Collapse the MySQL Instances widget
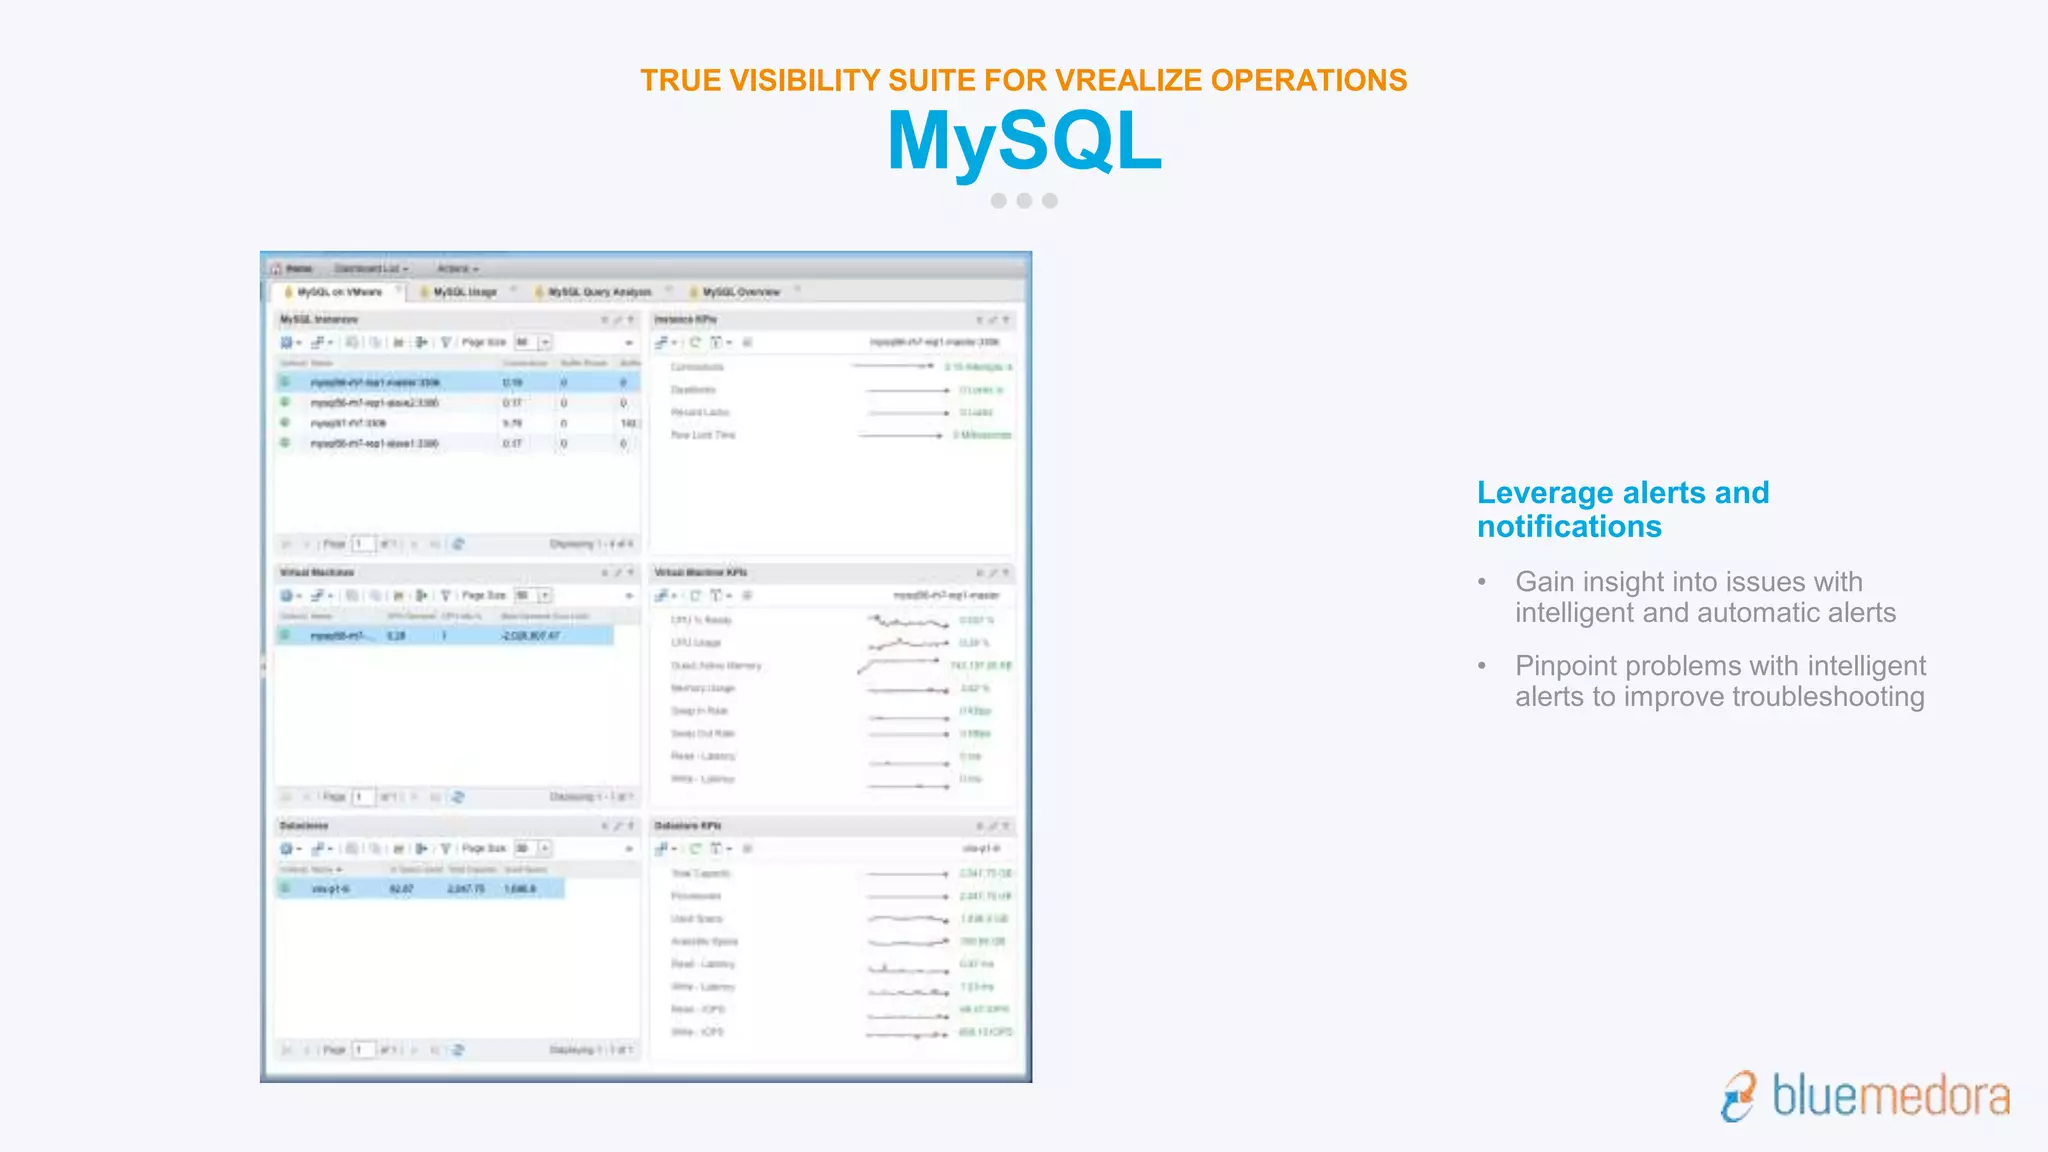 tap(604, 320)
